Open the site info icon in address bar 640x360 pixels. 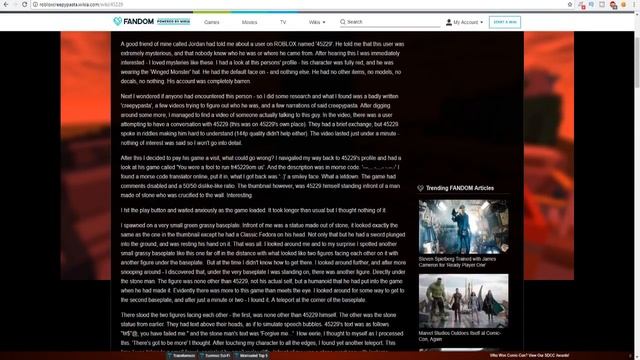35,4
